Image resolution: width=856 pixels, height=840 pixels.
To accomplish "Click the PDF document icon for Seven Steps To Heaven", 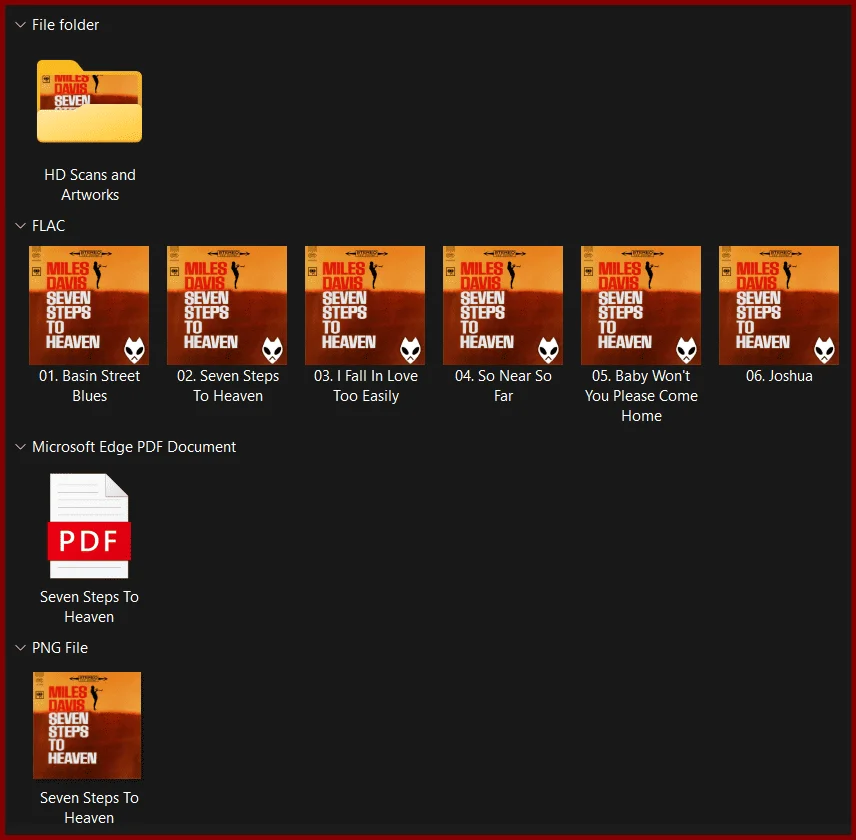I will point(89,526).
